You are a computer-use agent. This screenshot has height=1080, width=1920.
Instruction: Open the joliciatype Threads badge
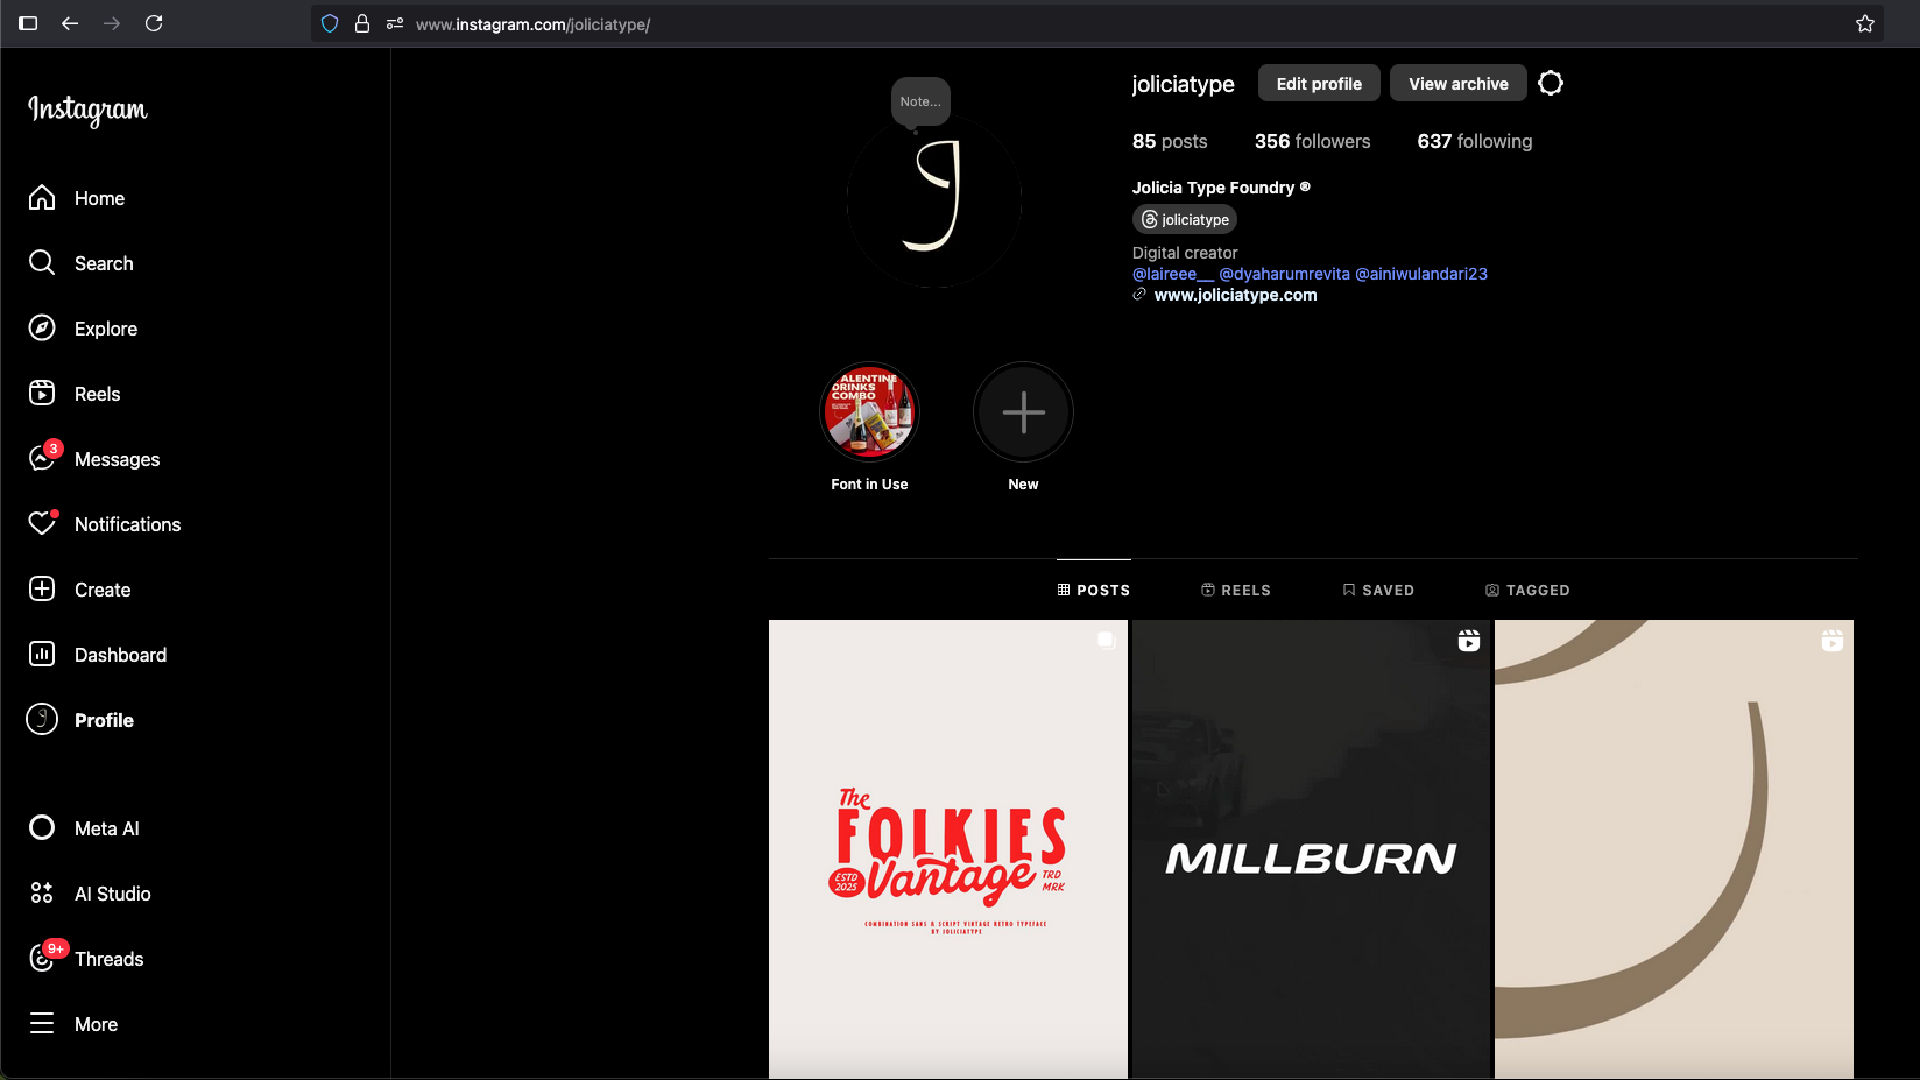click(x=1185, y=220)
